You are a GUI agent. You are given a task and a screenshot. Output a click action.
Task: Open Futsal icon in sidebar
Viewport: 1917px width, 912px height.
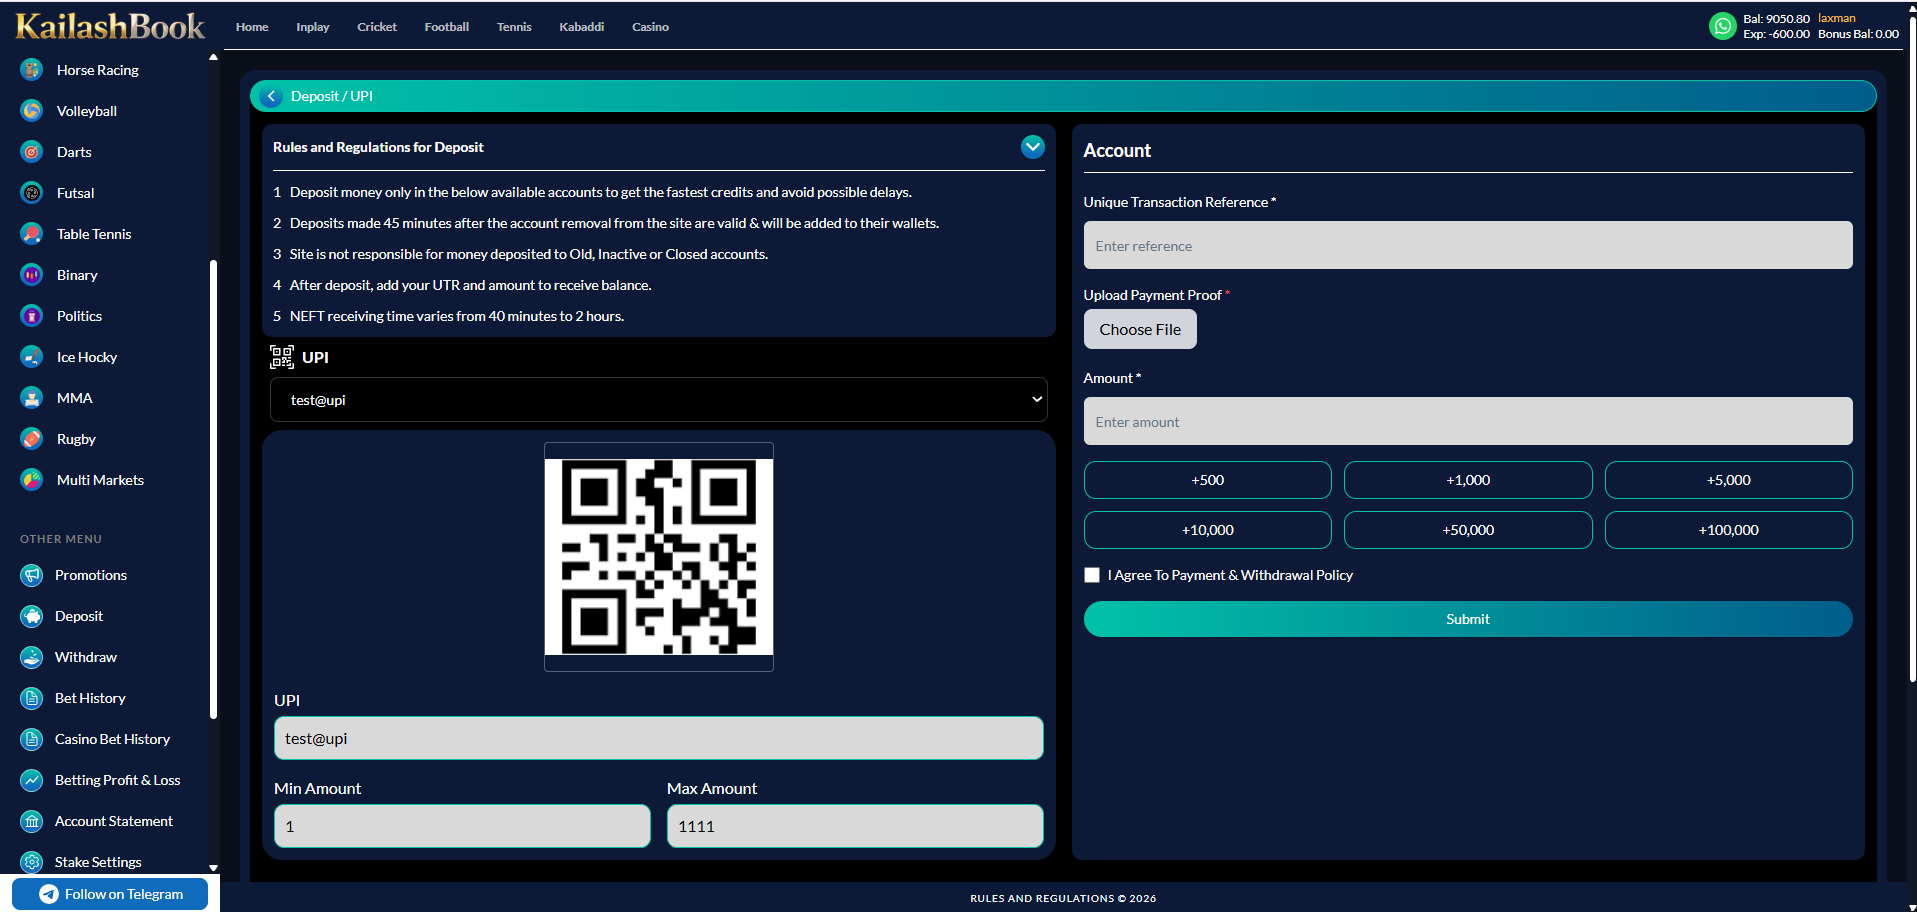click(32, 193)
